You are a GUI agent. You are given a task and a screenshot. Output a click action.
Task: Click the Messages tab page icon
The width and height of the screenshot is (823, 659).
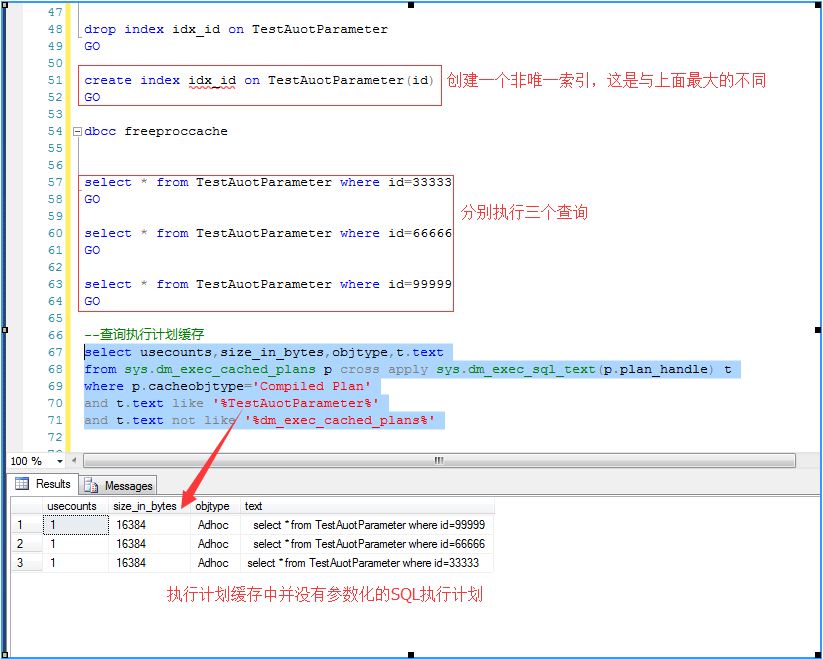[92, 485]
